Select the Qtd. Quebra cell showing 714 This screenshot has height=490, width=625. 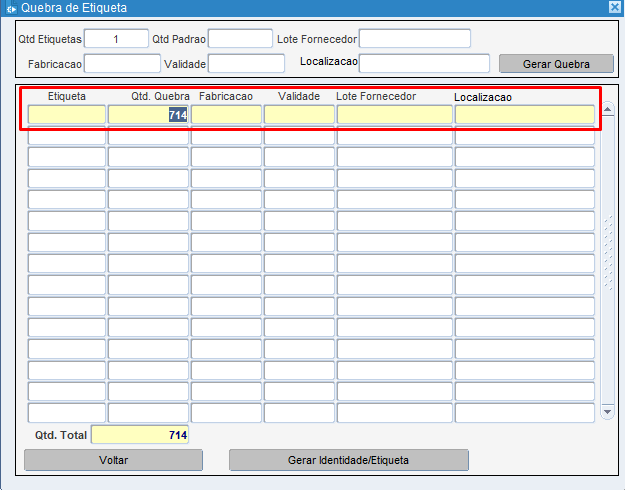coord(148,115)
